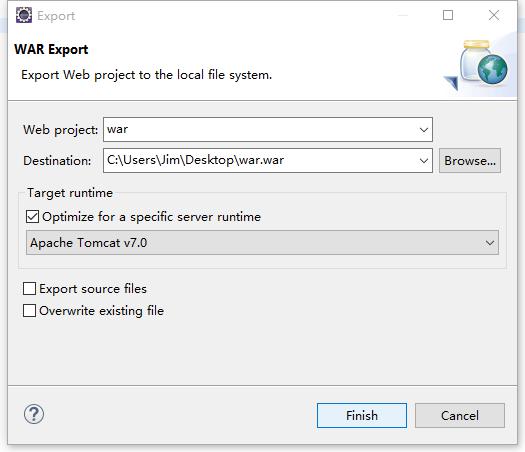
Task: Click the Overwrite existing file label
Action: point(101,311)
